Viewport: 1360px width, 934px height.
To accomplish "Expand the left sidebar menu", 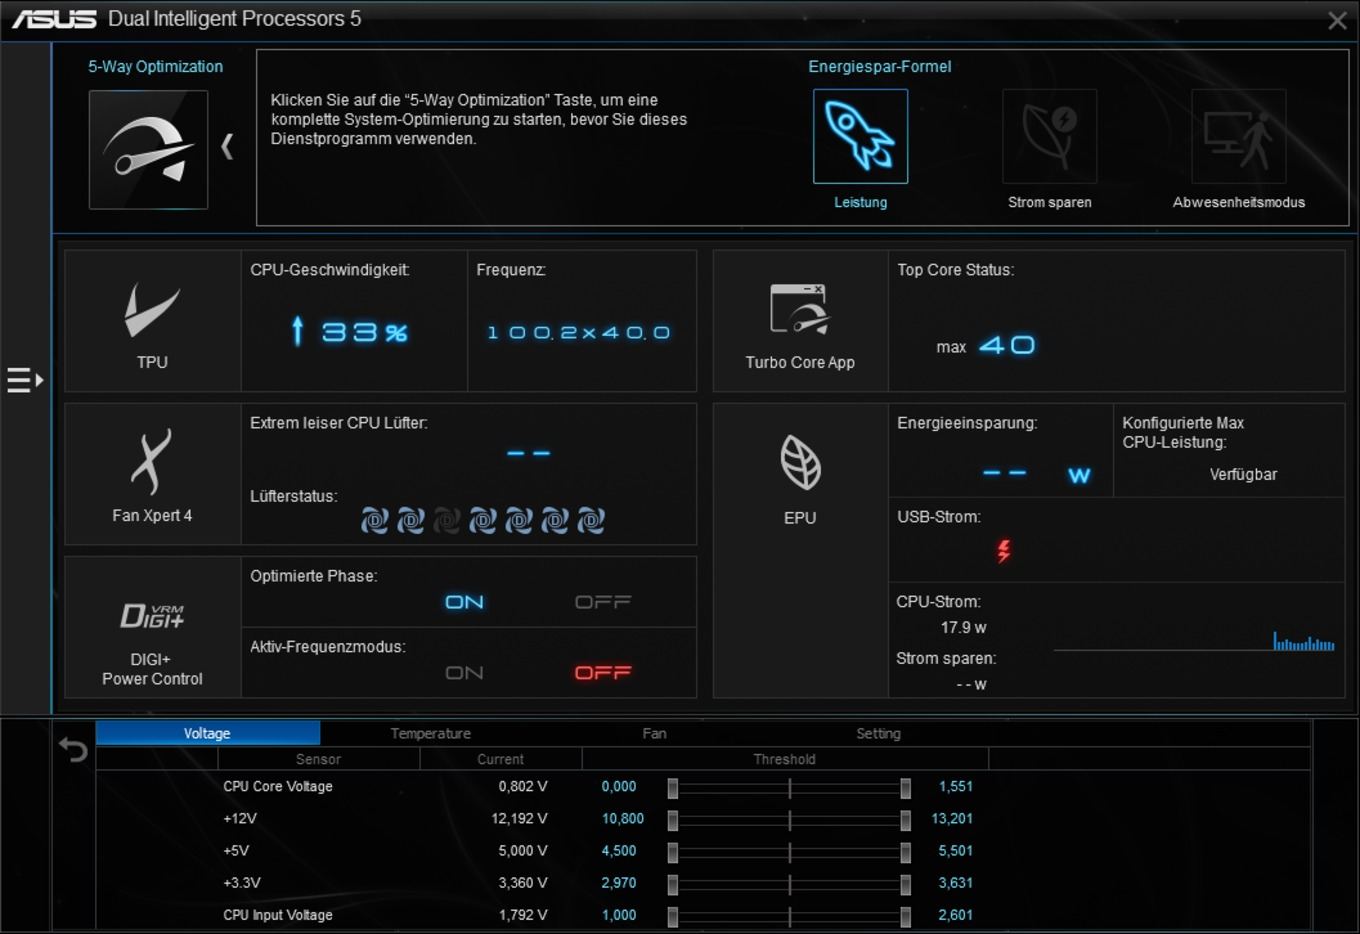I will 25,380.
